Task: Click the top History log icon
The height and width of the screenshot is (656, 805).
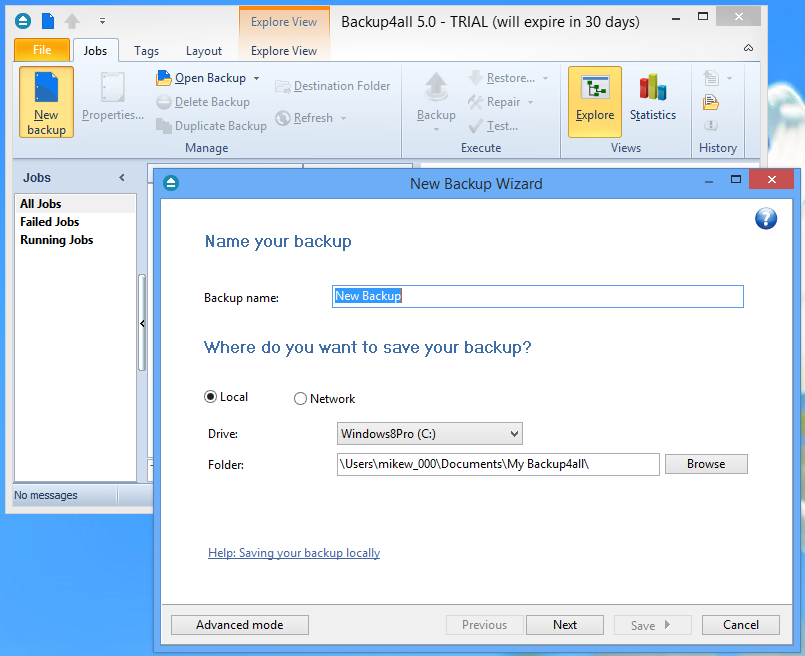Action: pyautogui.click(x=711, y=78)
